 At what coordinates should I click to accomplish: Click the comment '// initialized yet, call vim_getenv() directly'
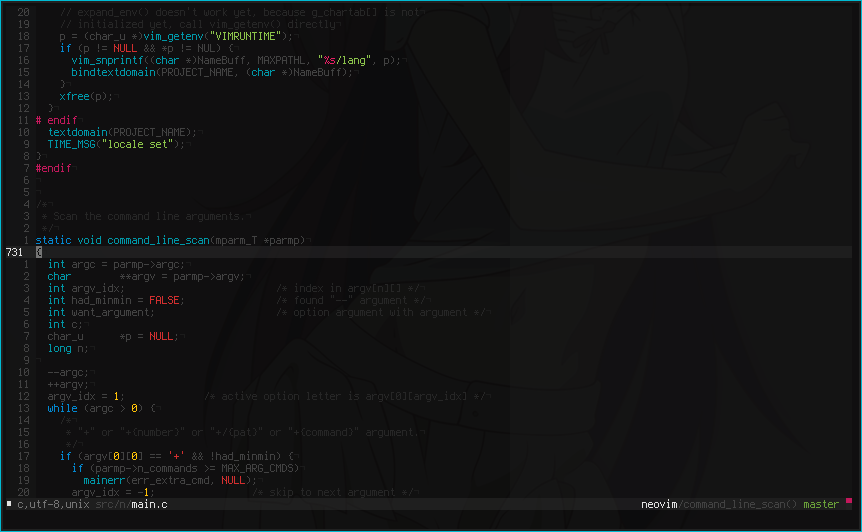197,24
